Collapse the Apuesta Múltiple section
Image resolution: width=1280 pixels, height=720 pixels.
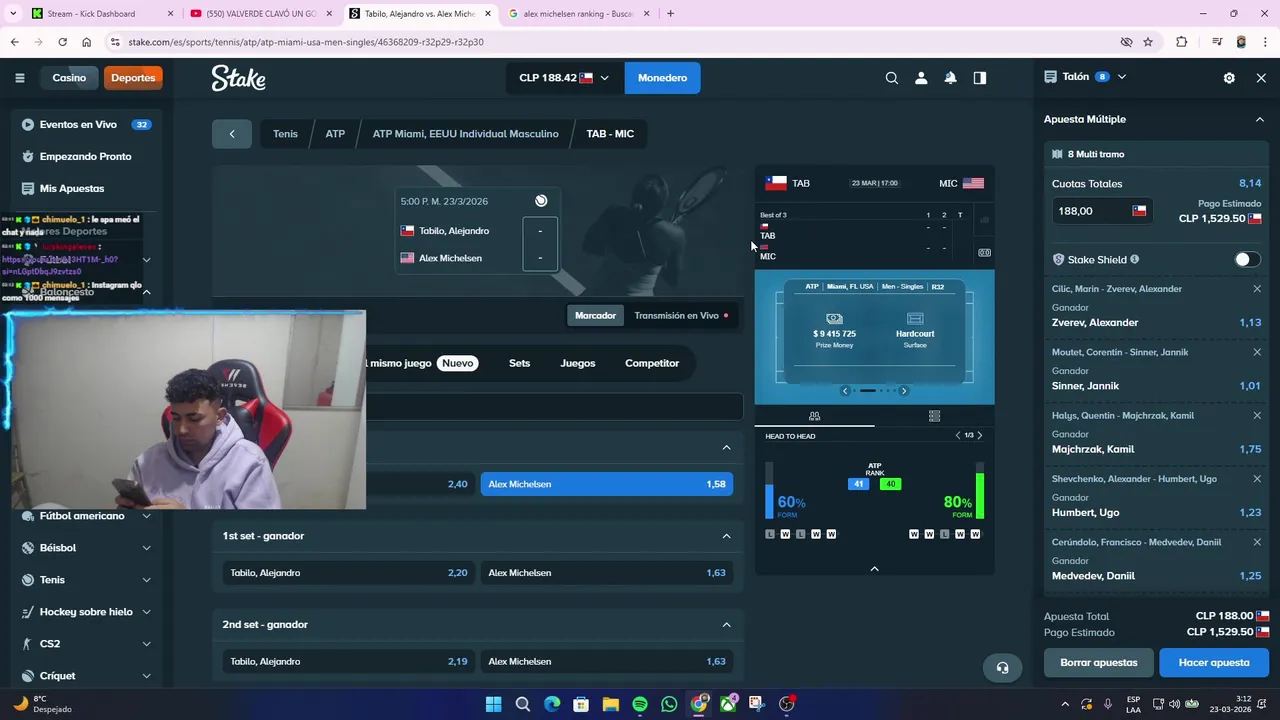coord(1260,119)
